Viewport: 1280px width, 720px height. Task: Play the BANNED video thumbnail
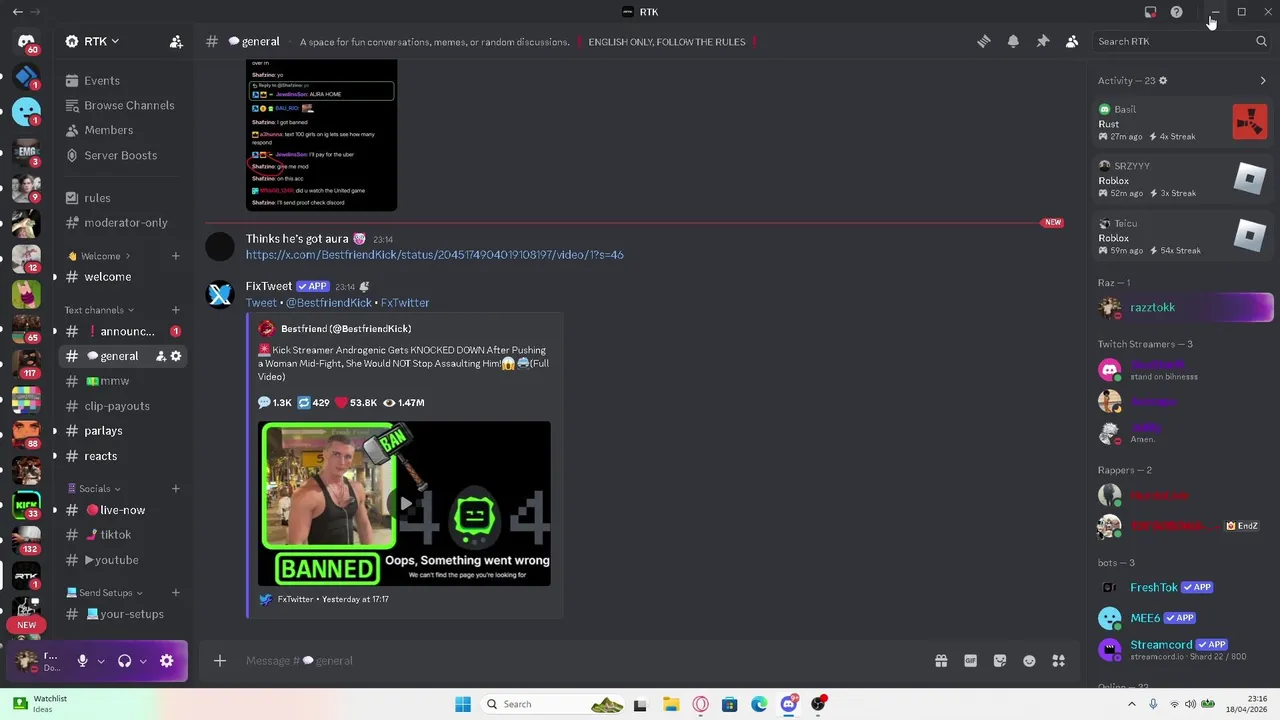pyautogui.click(x=404, y=503)
